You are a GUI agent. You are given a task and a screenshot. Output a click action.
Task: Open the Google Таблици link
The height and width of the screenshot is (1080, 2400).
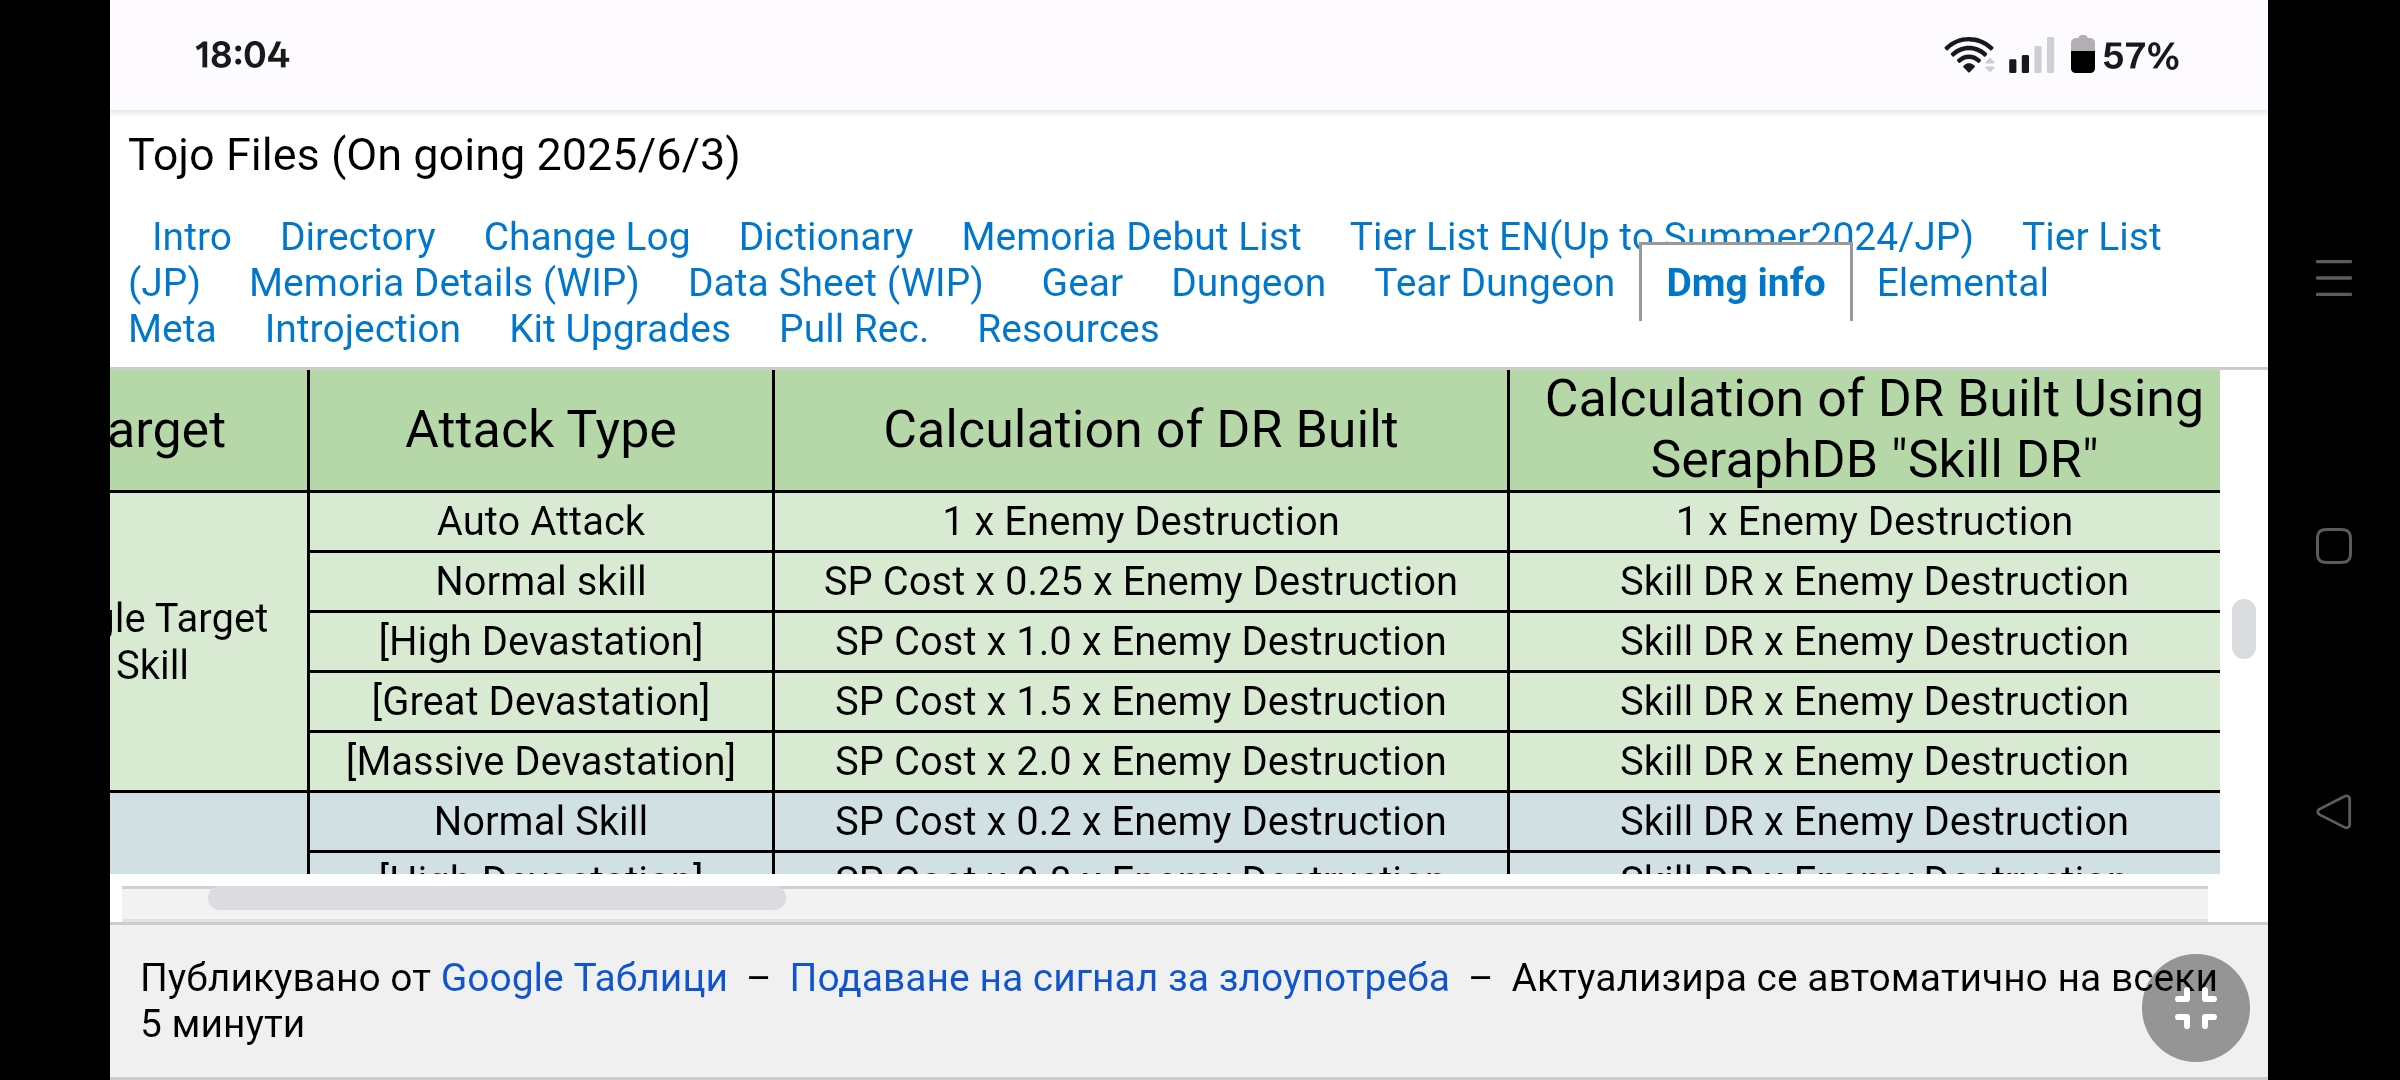[584, 977]
